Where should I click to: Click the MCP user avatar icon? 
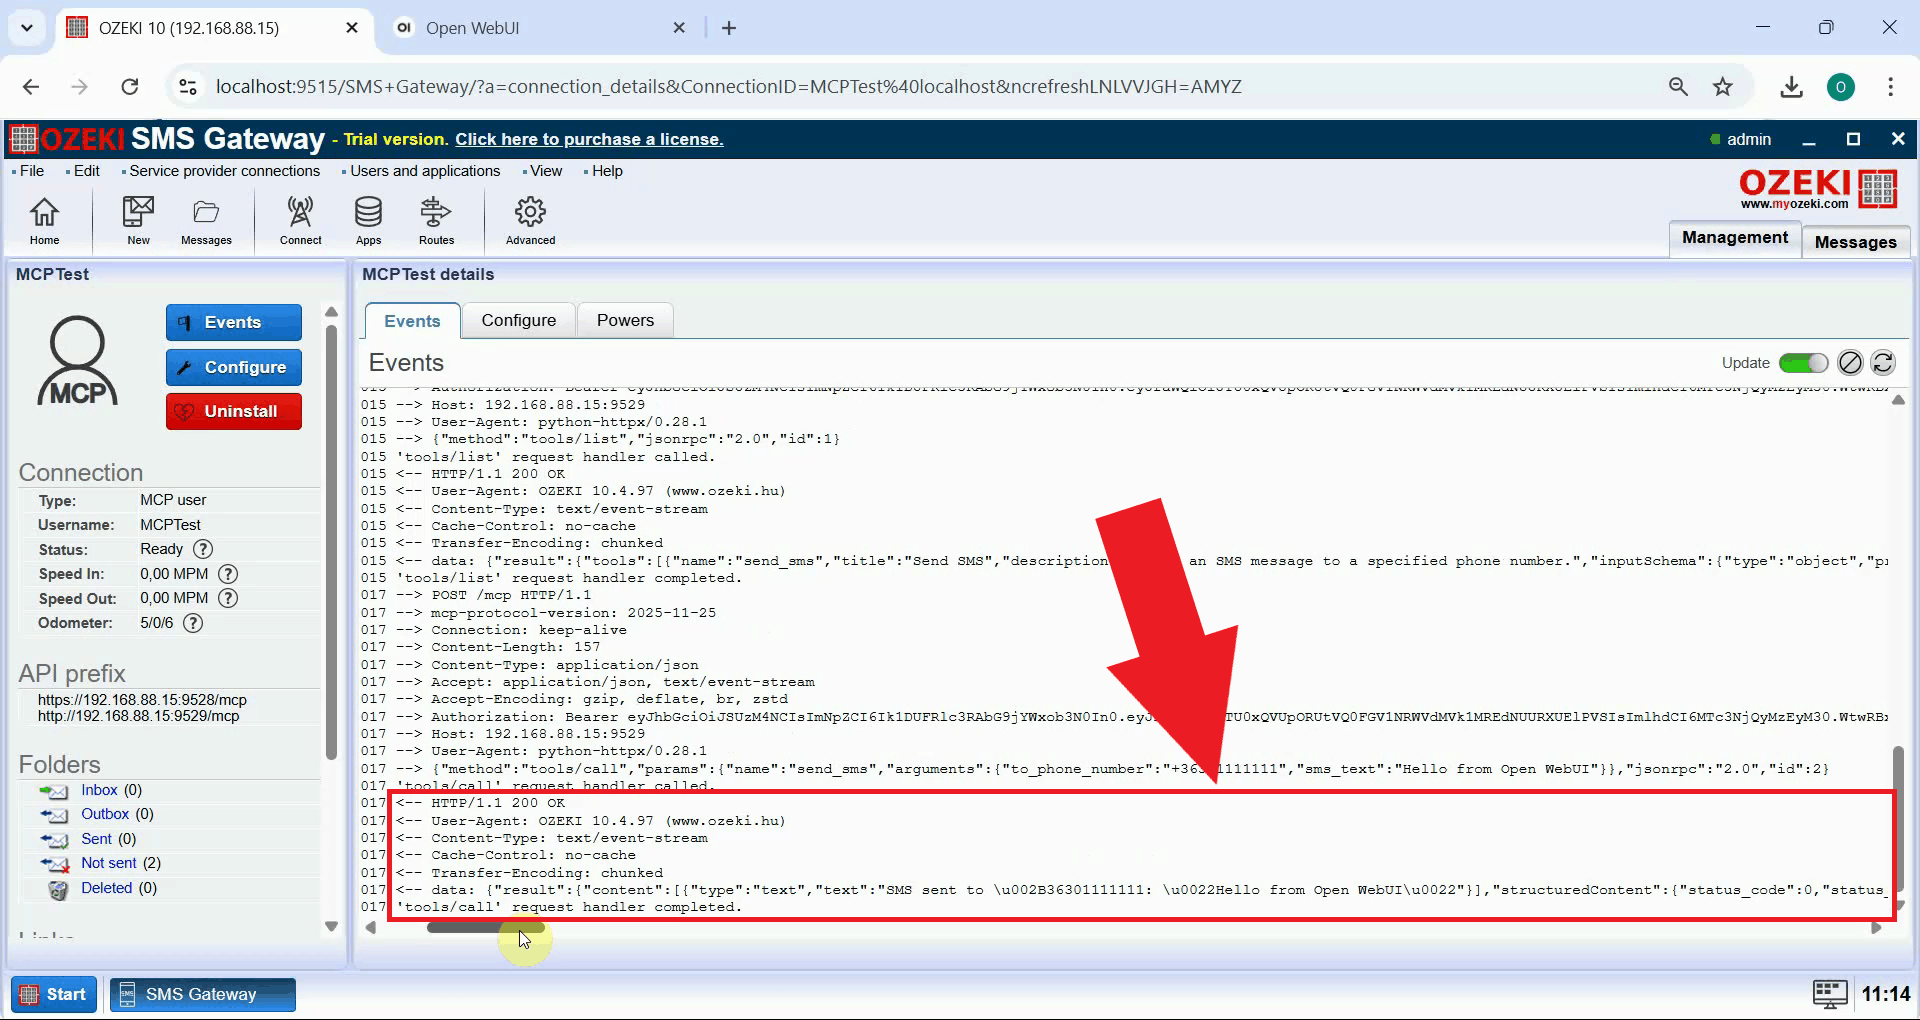click(x=77, y=361)
